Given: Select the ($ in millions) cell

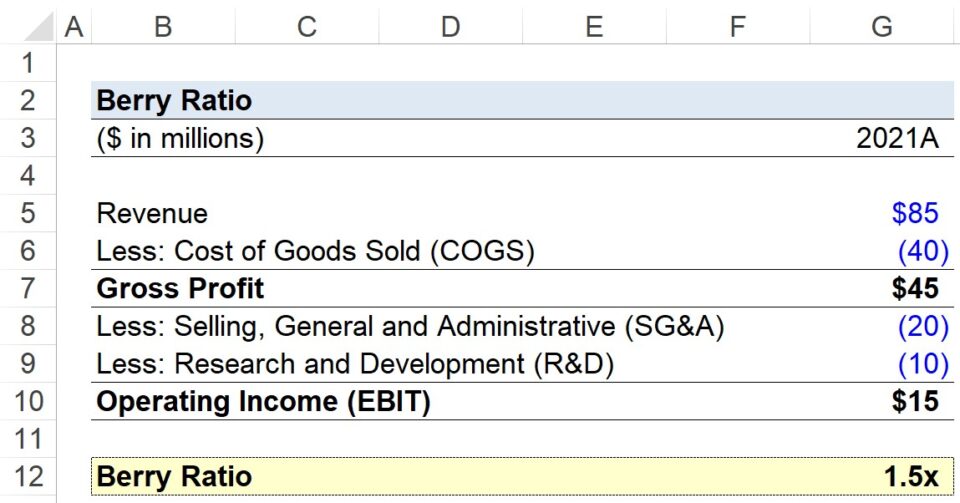Looking at the screenshot, I should pyautogui.click(x=180, y=139).
